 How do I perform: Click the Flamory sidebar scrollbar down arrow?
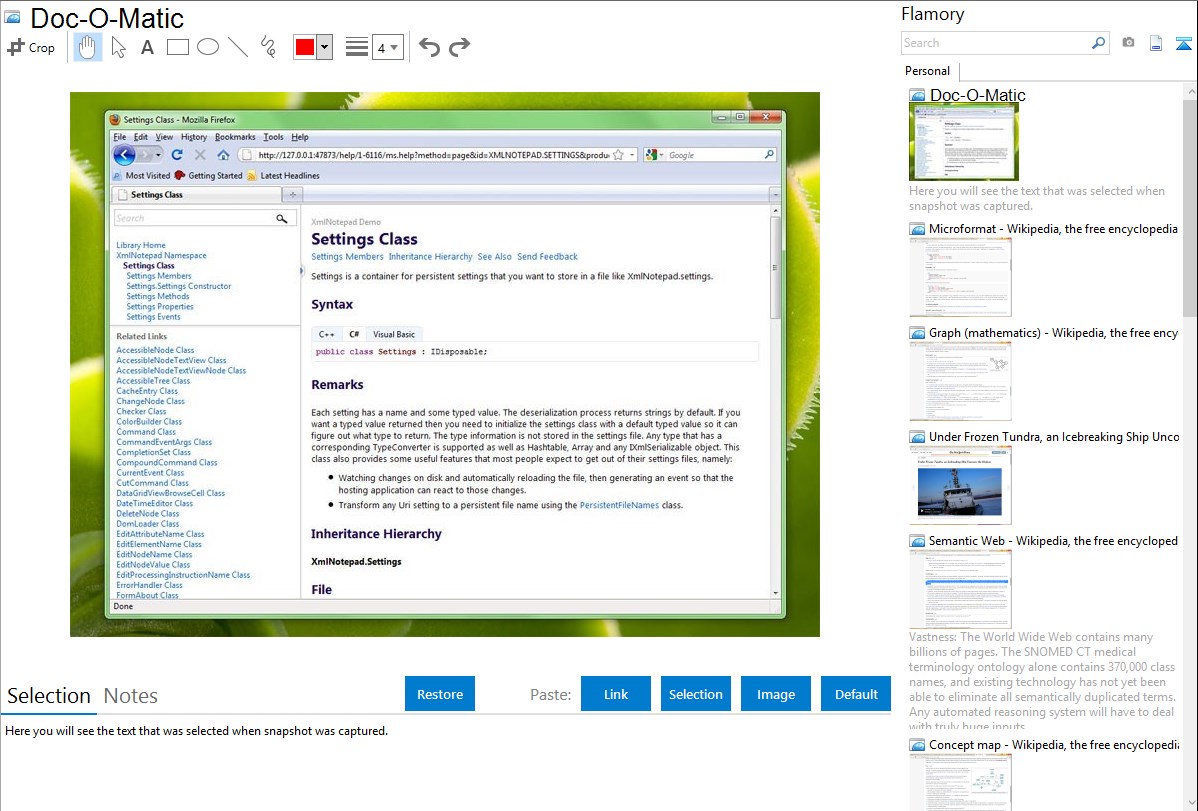1191,803
